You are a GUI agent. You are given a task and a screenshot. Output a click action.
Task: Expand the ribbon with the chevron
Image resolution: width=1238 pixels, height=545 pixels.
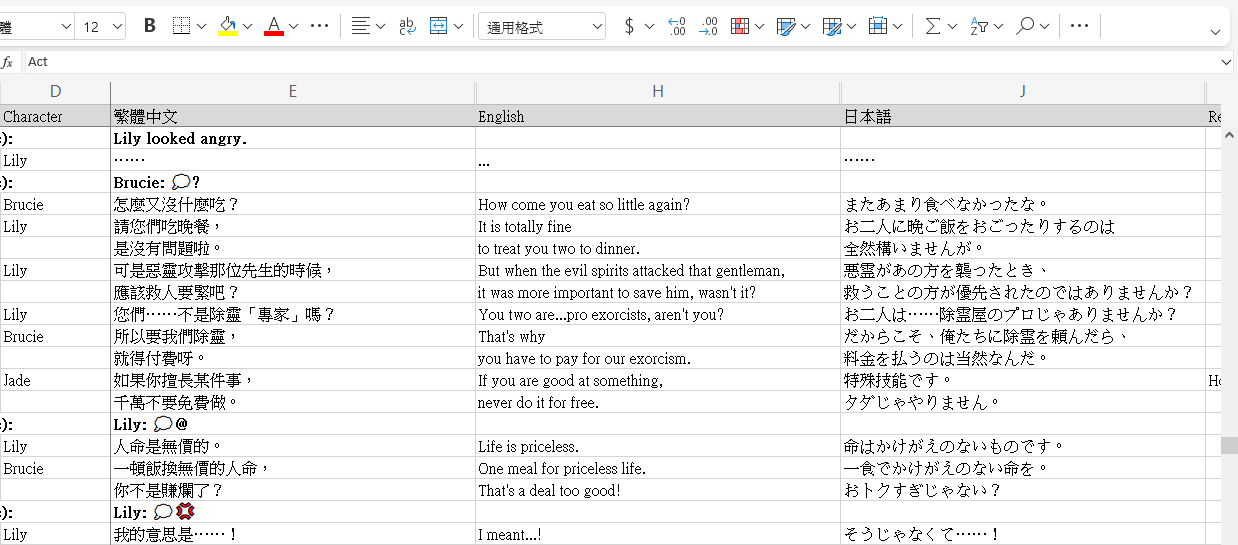(1215, 32)
